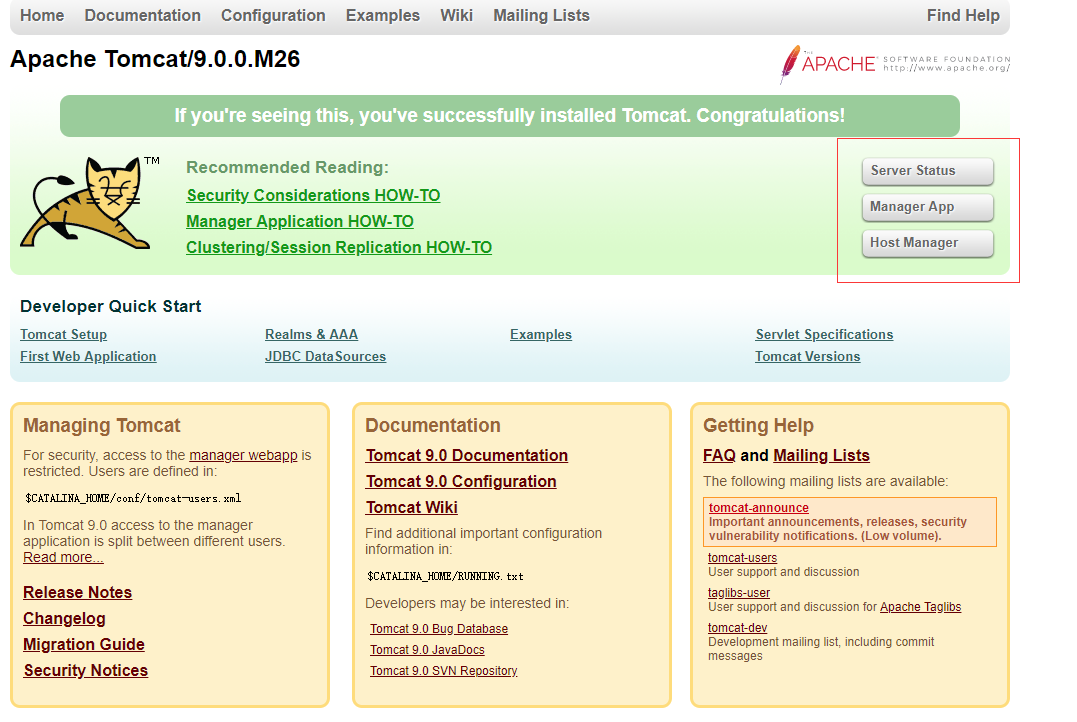Viewport: 1077px width, 722px height.
Task: Open the taglibs-user mailing list link
Action: [739, 593]
